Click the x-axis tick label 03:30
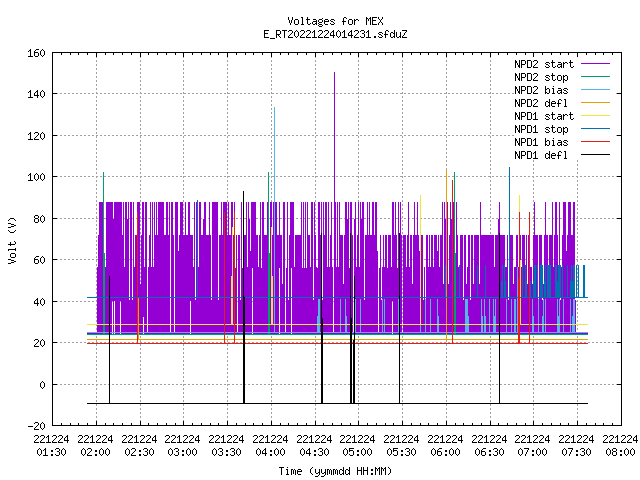Viewport: 640px width, 480px height. point(227,452)
